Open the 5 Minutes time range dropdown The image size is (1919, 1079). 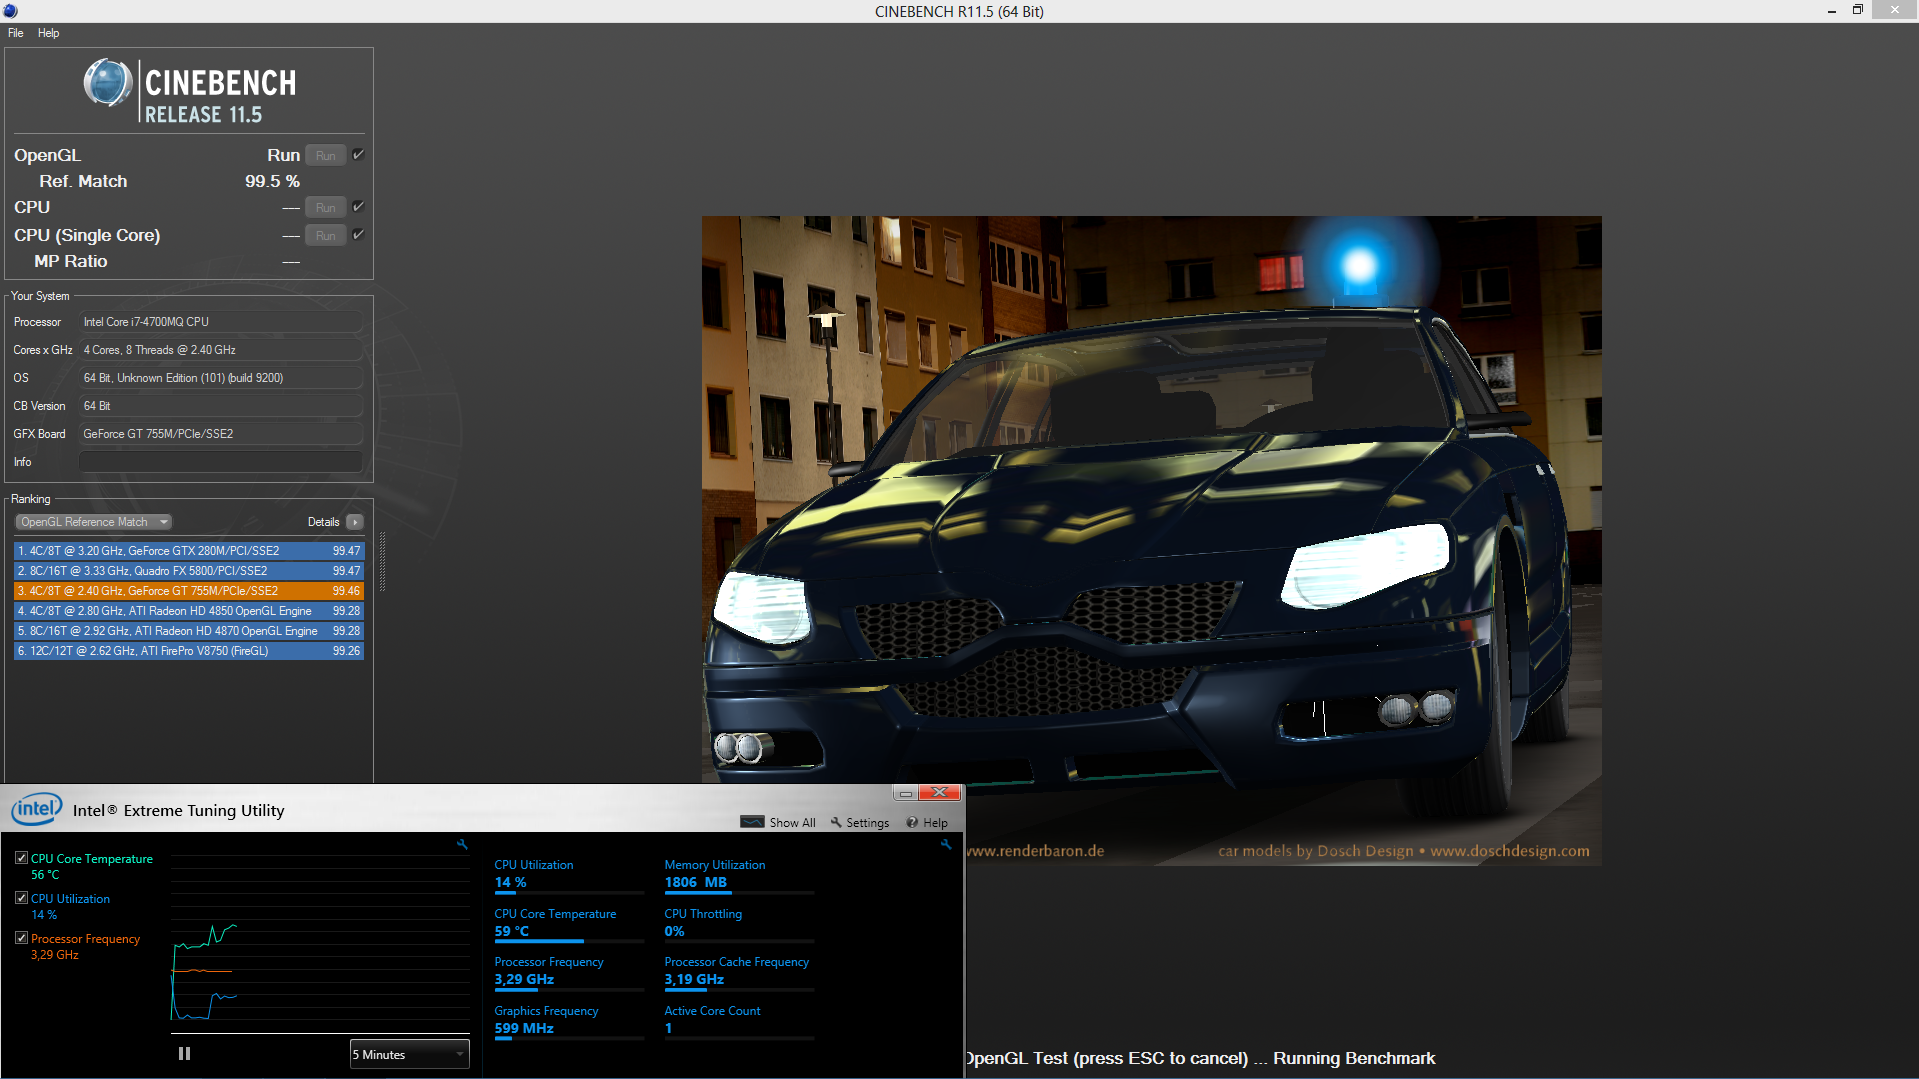click(x=409, y=1054)
